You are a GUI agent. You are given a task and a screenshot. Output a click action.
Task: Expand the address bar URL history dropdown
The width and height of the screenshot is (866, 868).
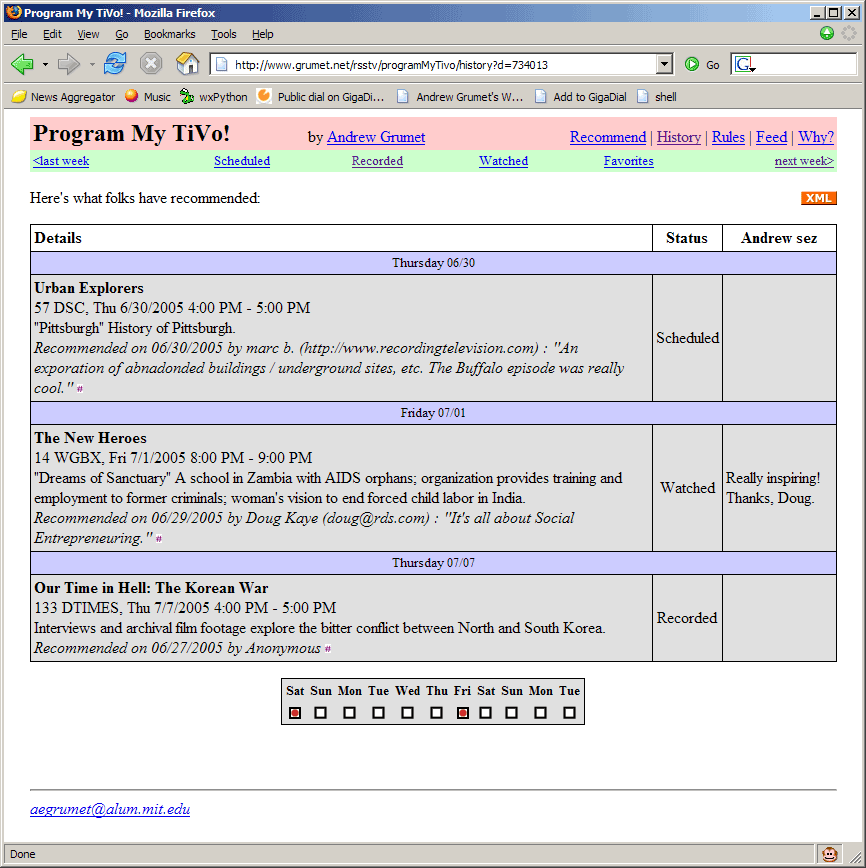665,64
